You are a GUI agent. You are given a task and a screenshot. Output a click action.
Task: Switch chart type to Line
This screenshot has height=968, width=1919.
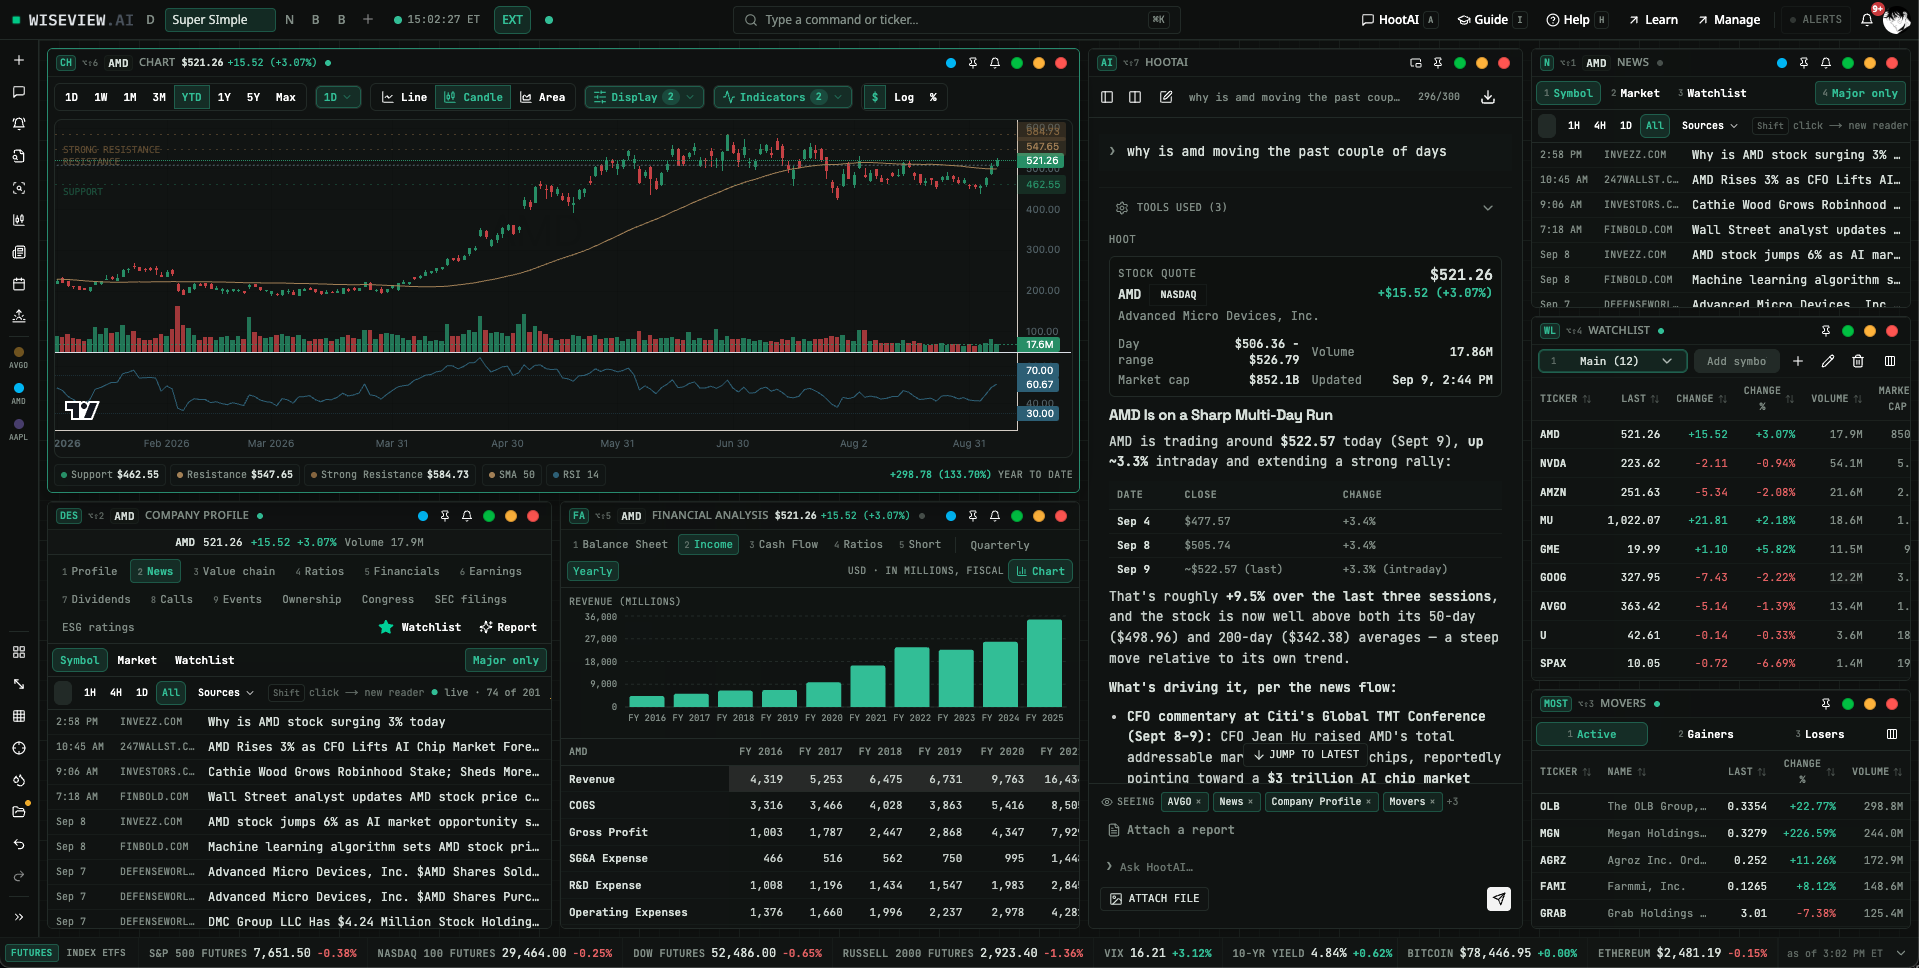404,97
